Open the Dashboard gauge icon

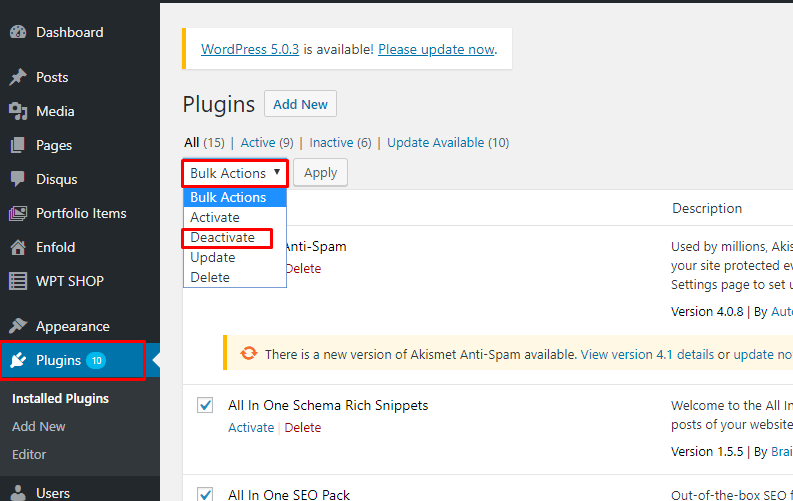(x=18, y=32)
